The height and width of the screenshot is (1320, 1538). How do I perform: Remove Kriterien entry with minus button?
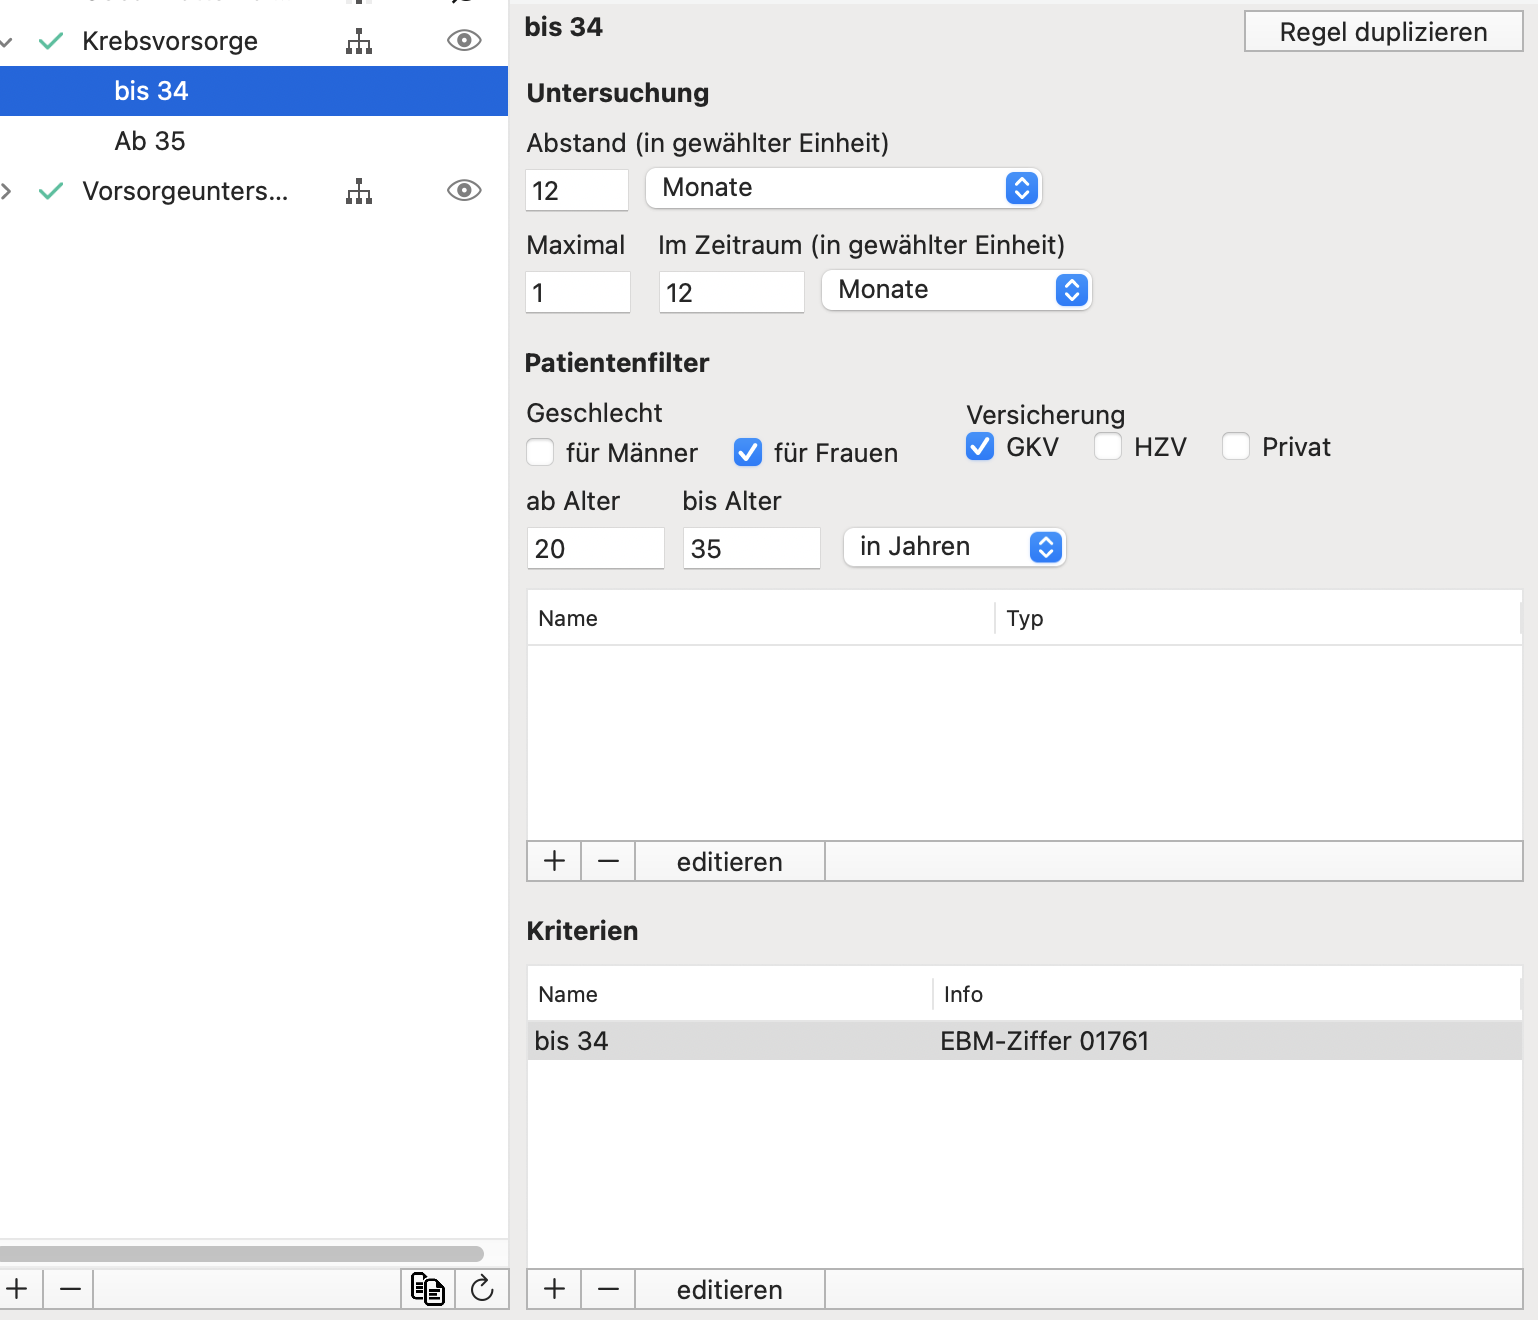[x=608, y=1289]
